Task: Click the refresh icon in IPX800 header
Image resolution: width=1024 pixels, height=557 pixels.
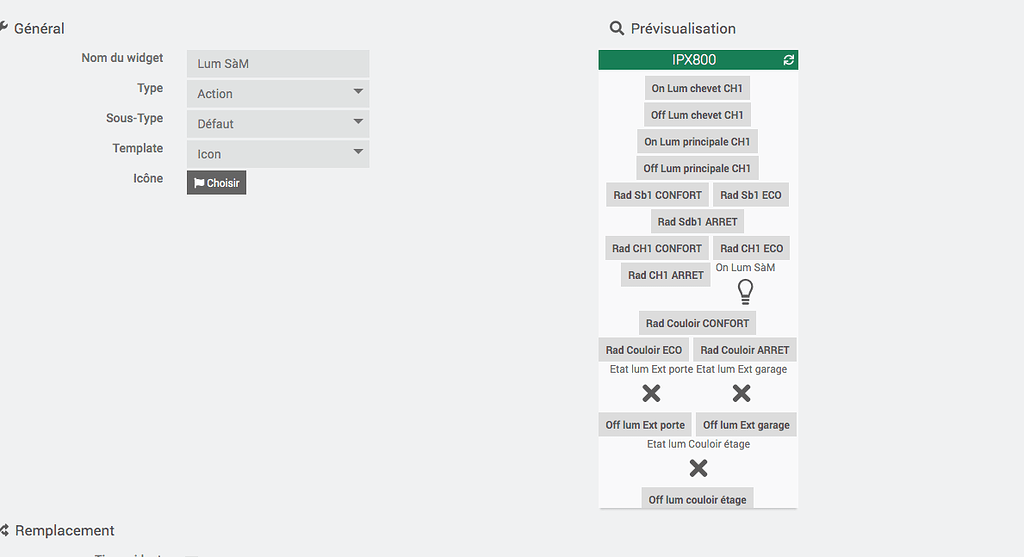Action: (788, 60)
